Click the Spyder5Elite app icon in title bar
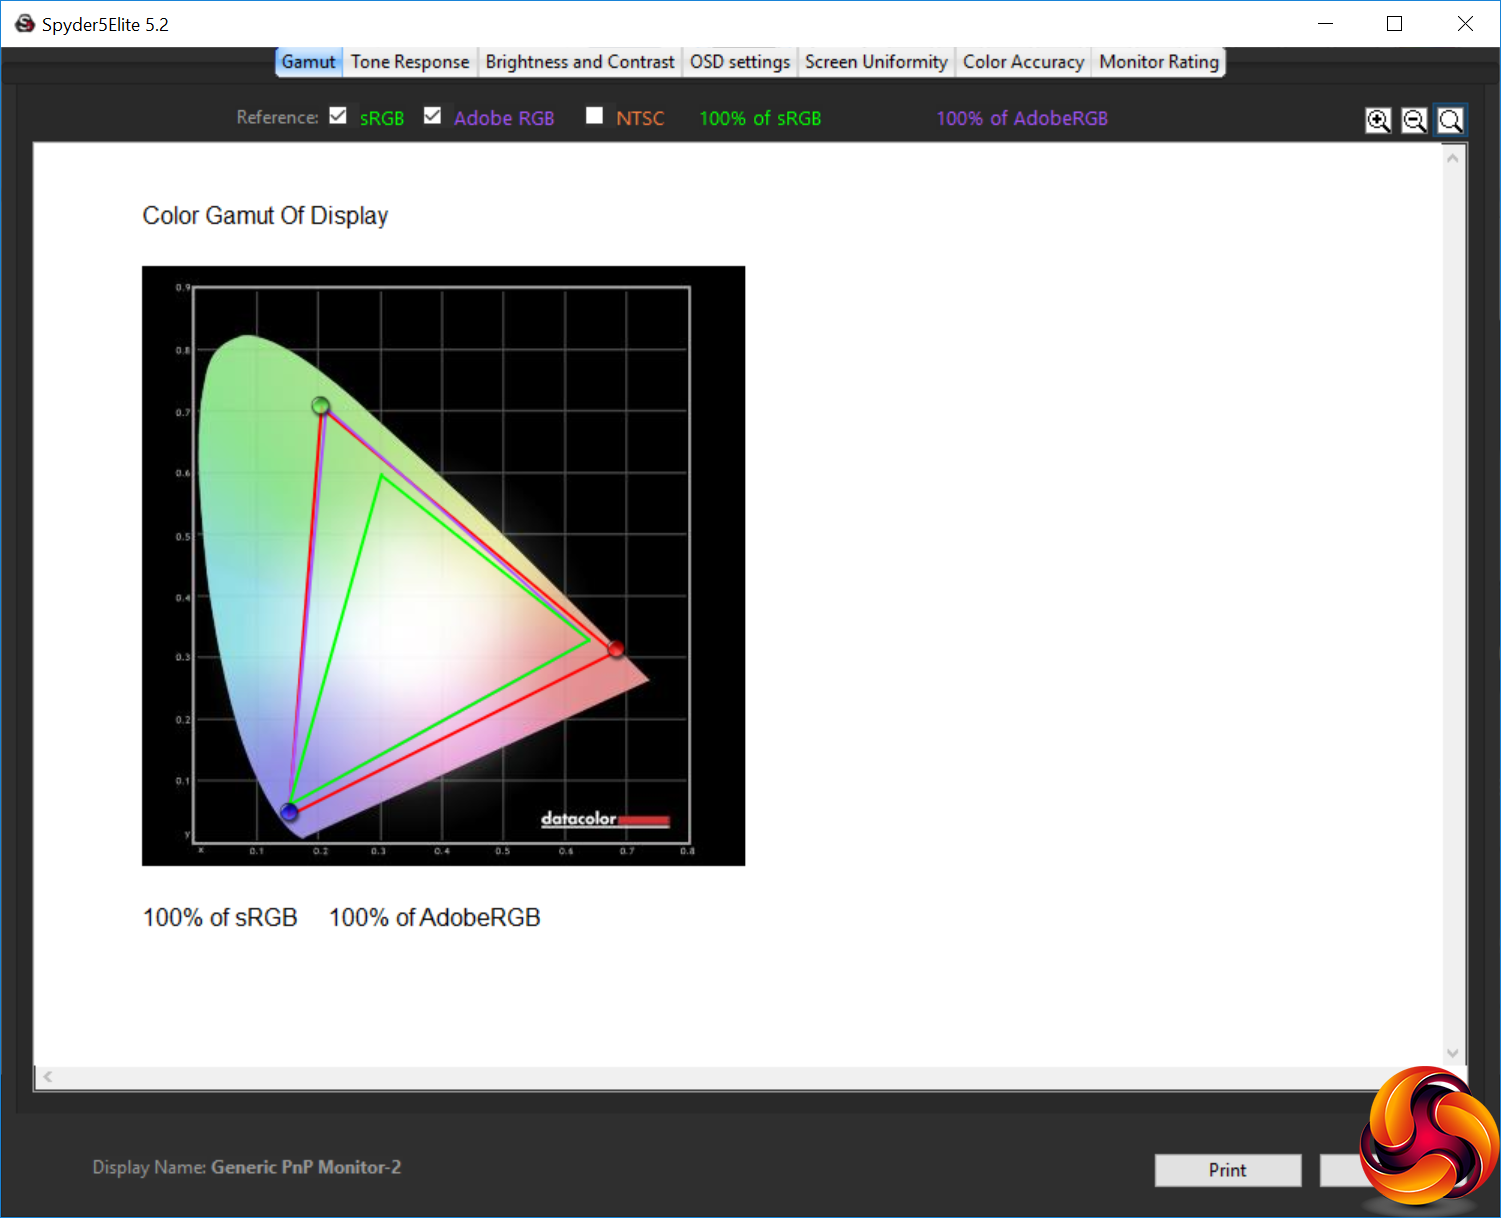 click(24, 24)
